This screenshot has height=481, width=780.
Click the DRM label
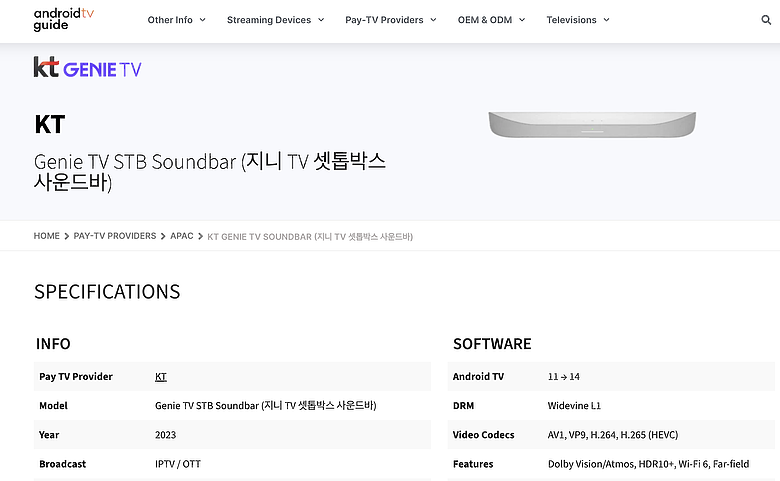coord(463,405)
